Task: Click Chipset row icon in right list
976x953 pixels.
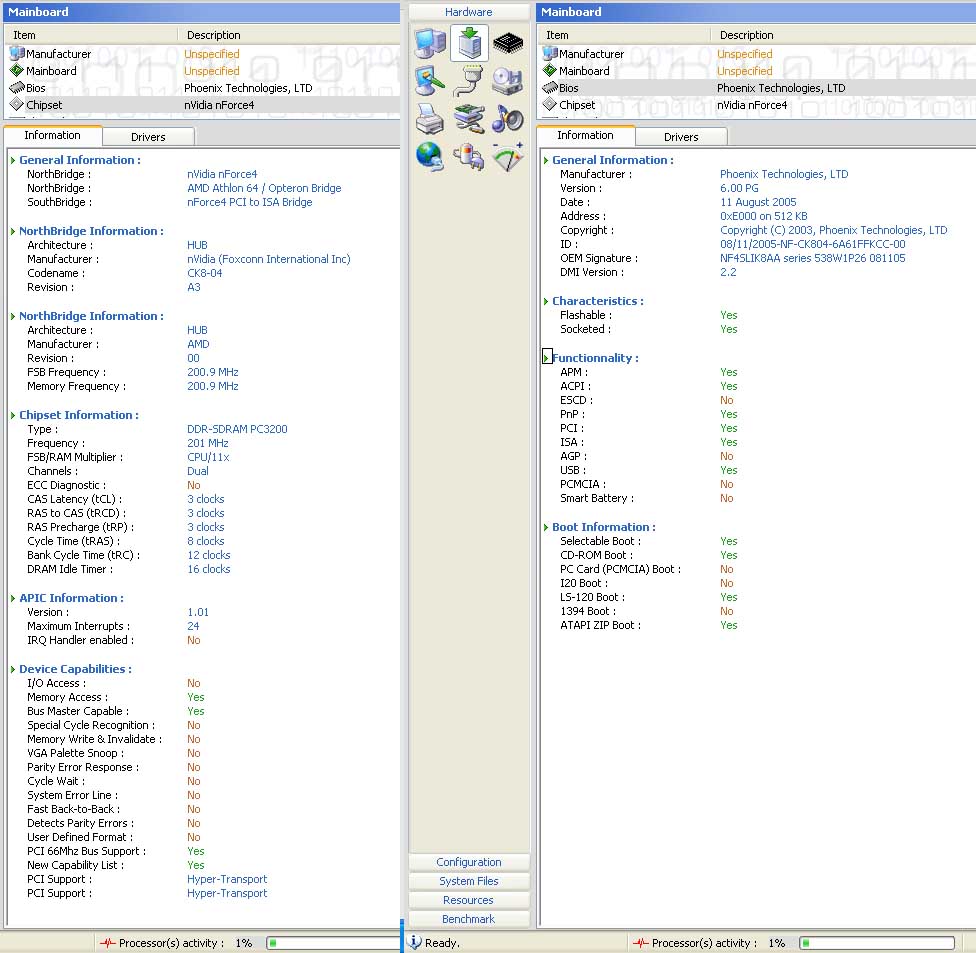Action: point(550,105)
